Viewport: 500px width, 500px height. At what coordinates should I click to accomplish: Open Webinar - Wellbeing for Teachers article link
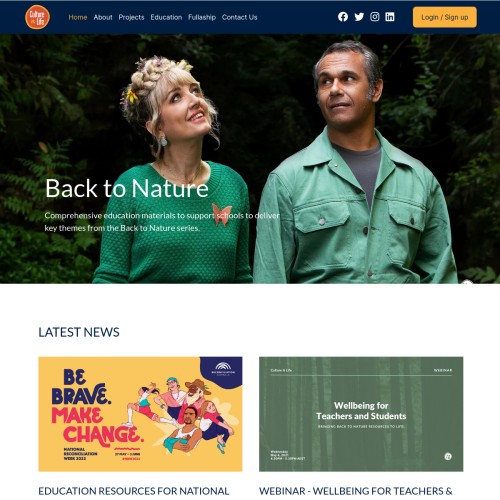tap(356, 491)
